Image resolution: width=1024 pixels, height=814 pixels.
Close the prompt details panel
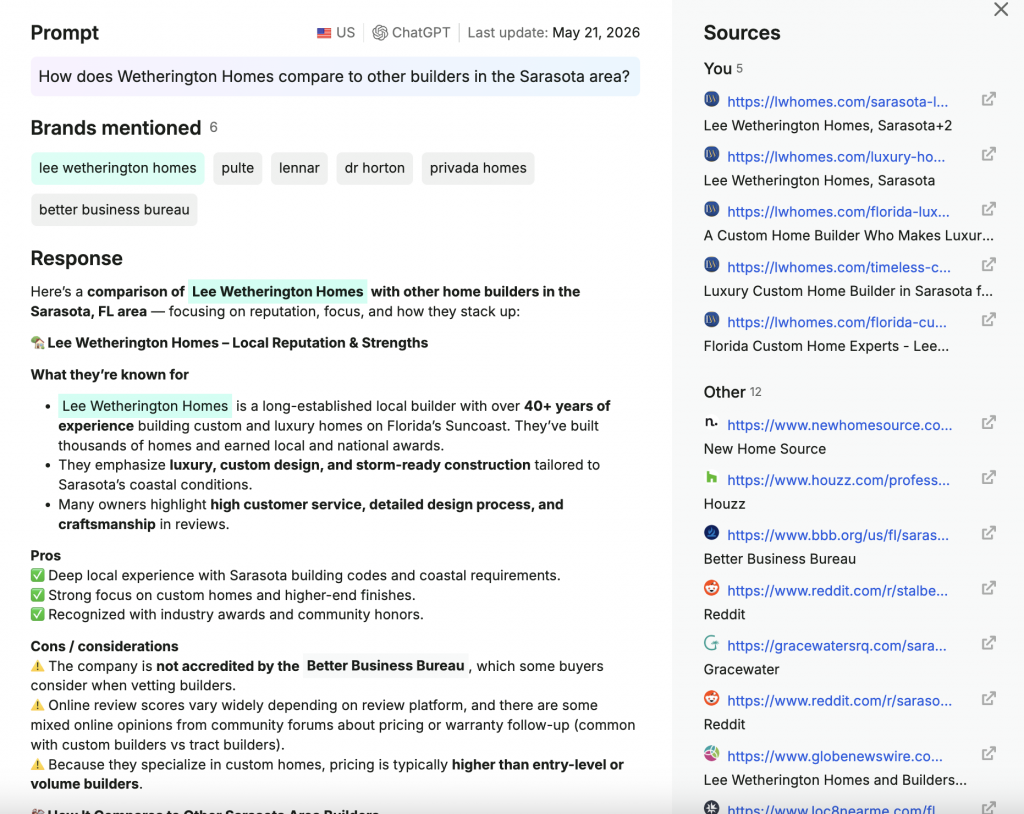pyautogui.click(x=1000, y=9)
